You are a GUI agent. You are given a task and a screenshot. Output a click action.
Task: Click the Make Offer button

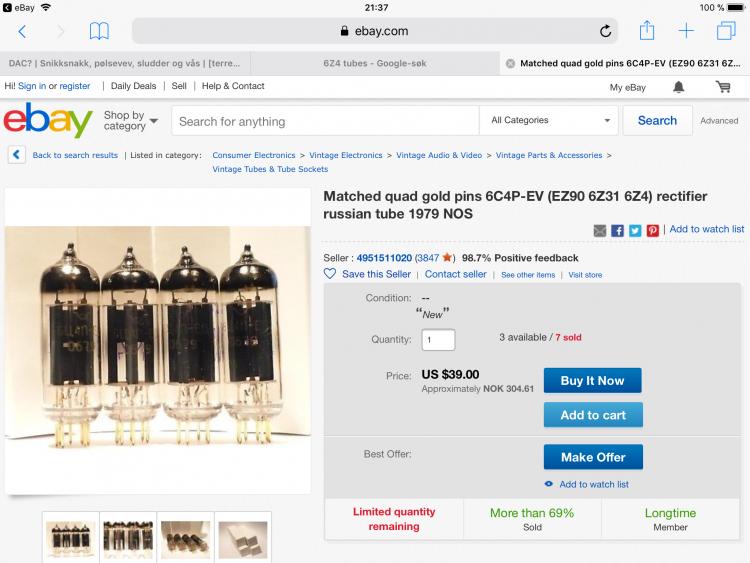pyautogui.click(x=593, y=457)
